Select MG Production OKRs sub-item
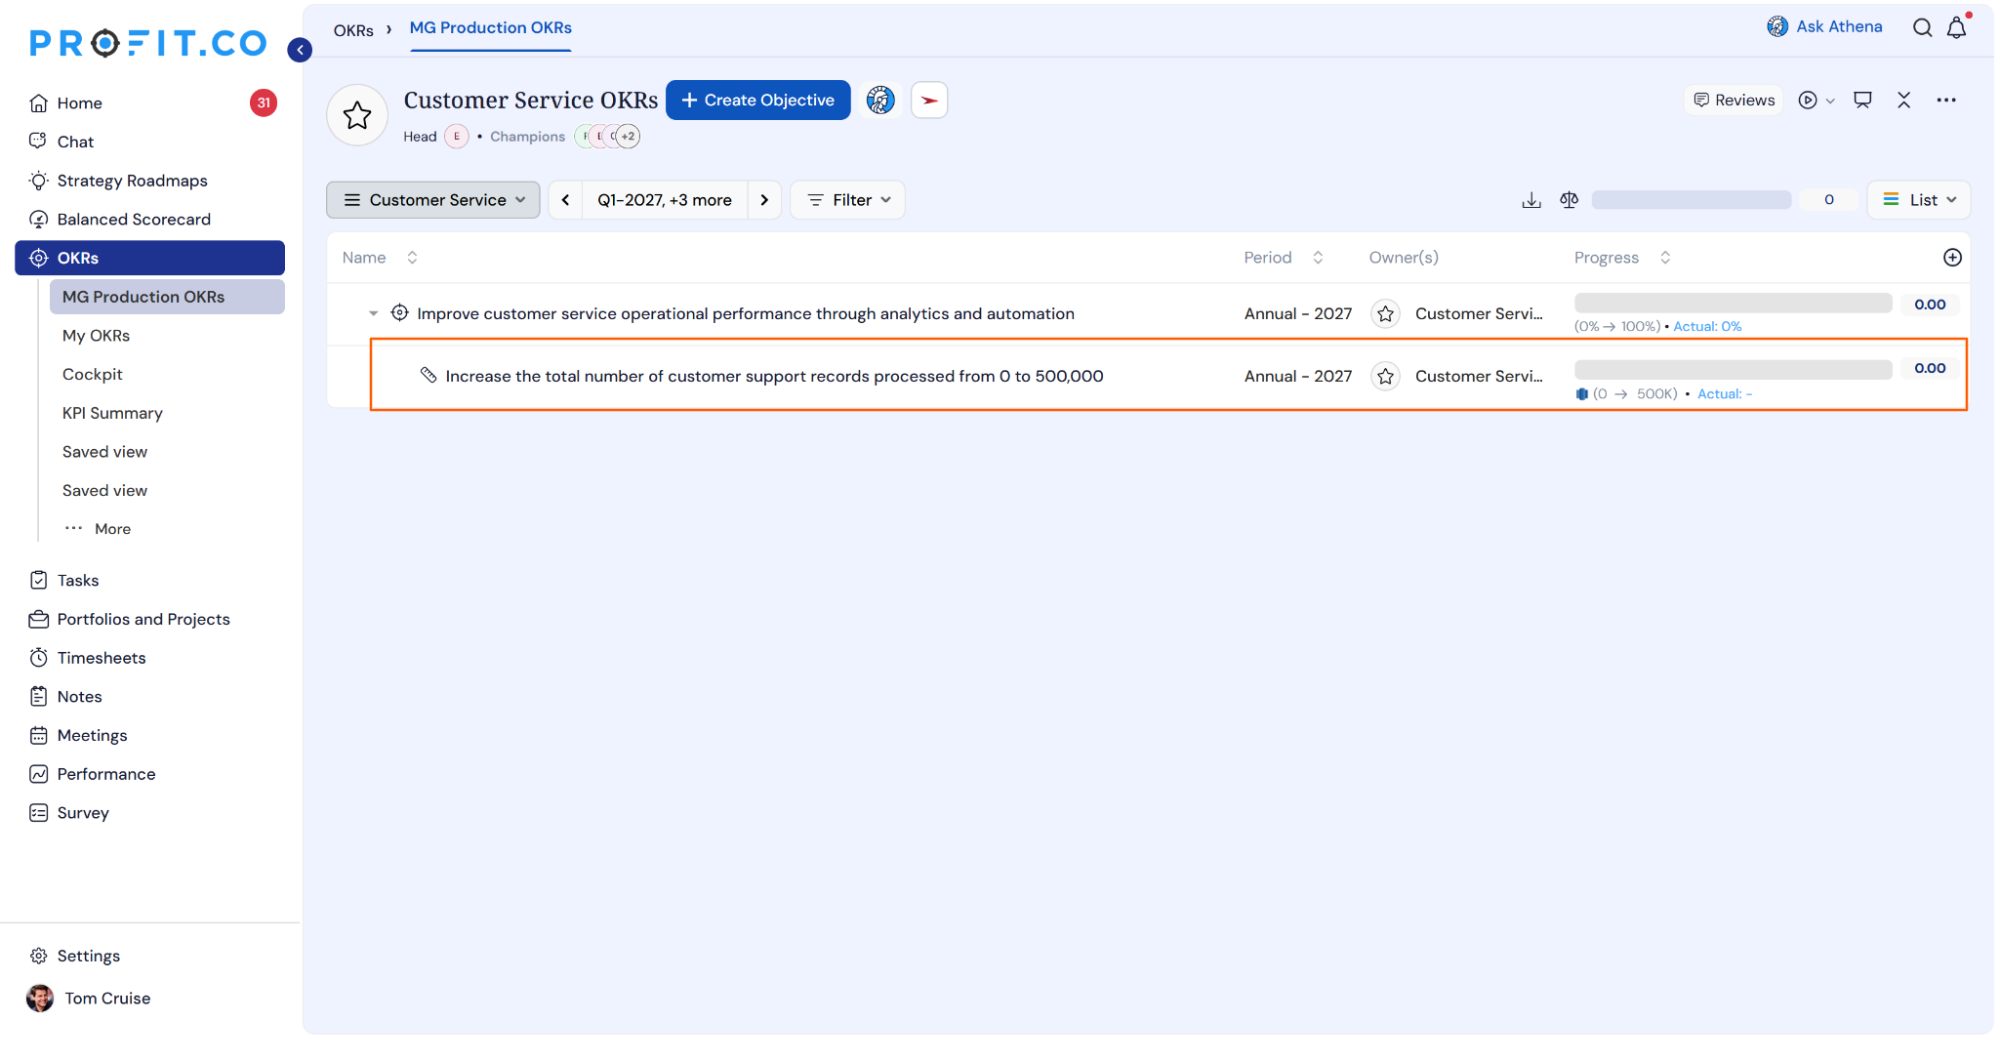1999x1039 pixels. click(167, 297)
